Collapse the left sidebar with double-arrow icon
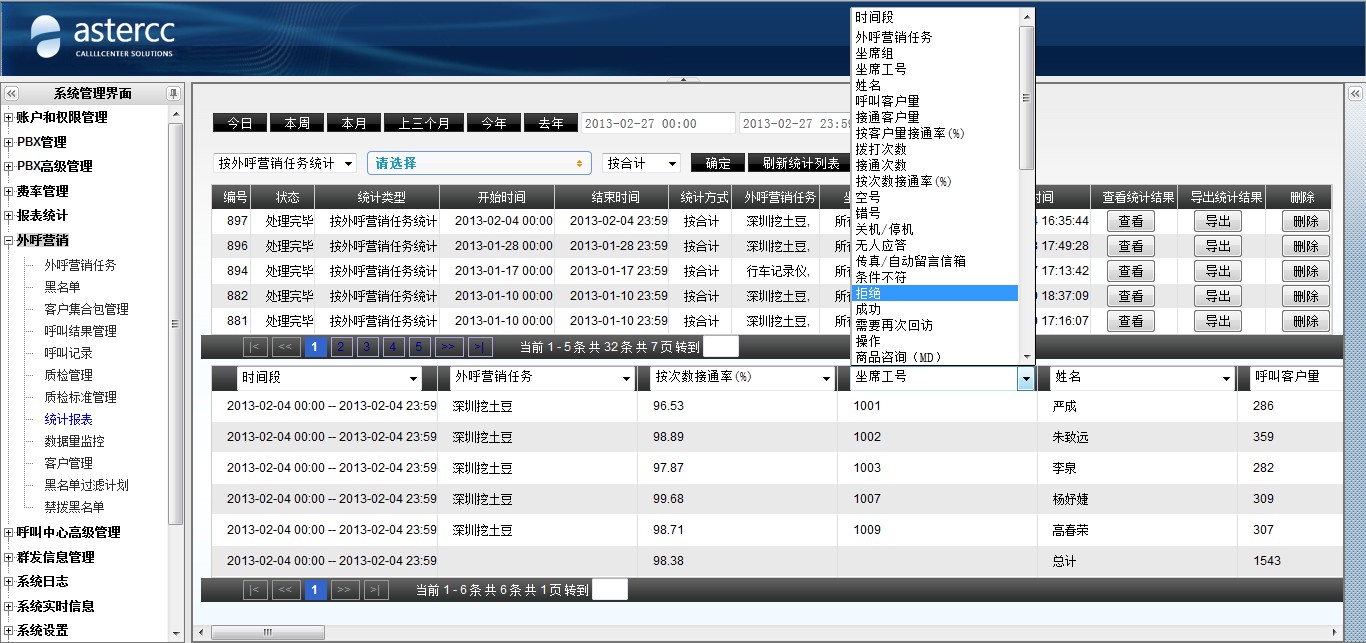The height and width of the screenshot is (643, 1366). coord(12,93)
